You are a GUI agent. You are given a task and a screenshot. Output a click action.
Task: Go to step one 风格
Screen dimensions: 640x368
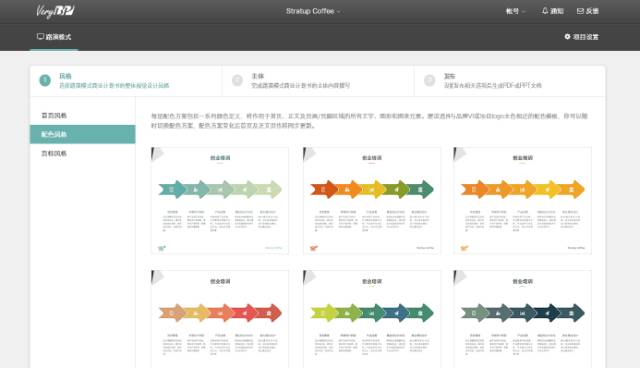click(126, 81)
